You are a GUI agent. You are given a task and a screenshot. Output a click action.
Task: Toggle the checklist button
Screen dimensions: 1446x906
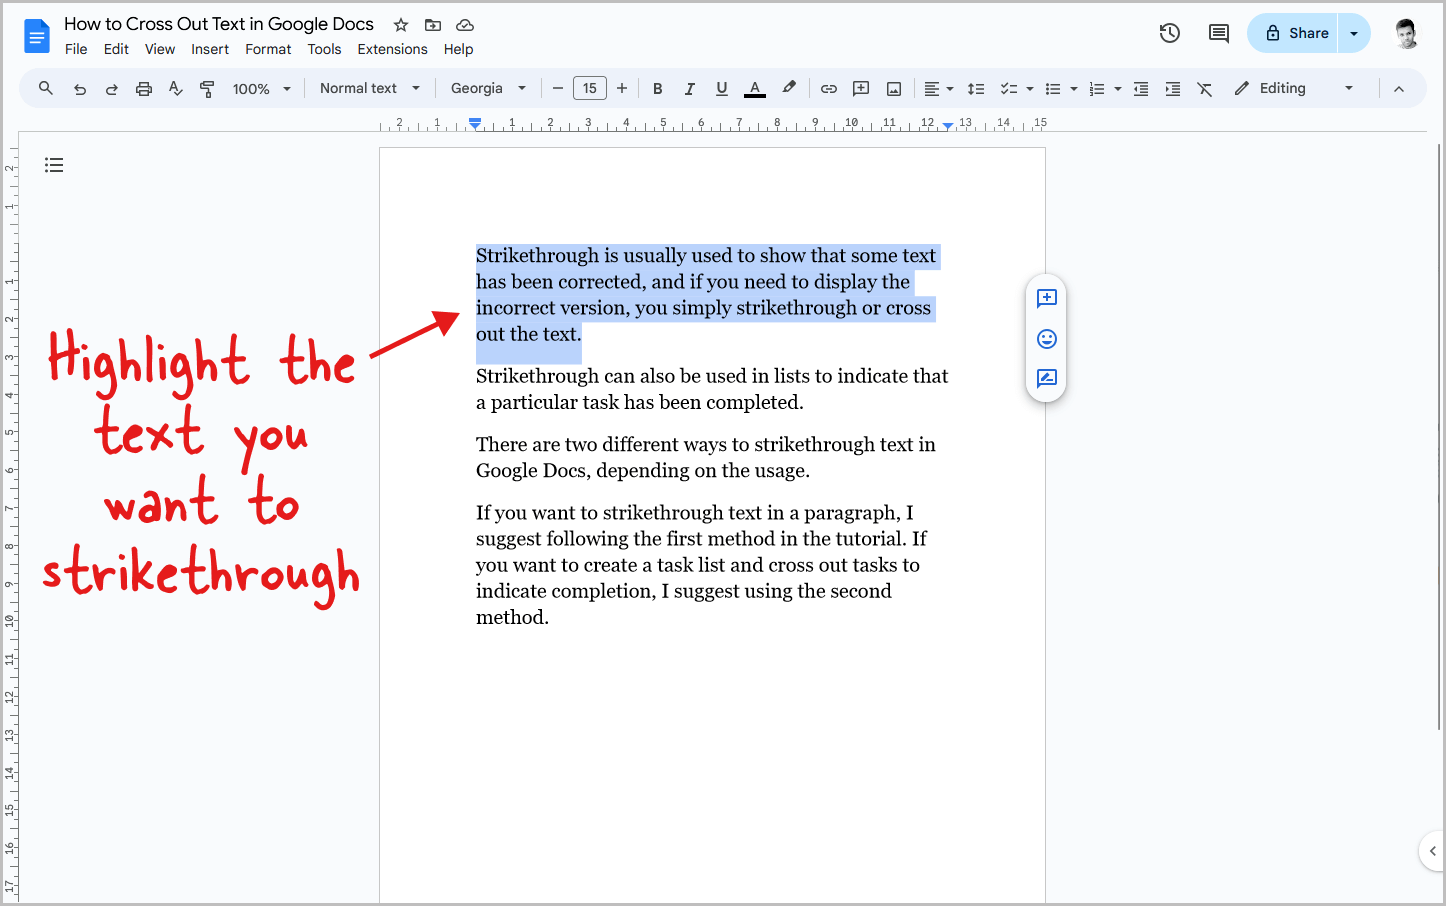click(1009, 89)
